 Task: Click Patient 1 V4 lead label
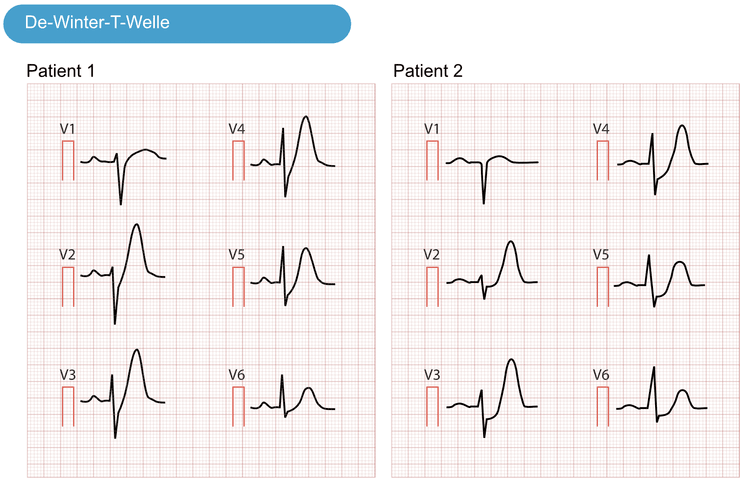tap(237, 129)
